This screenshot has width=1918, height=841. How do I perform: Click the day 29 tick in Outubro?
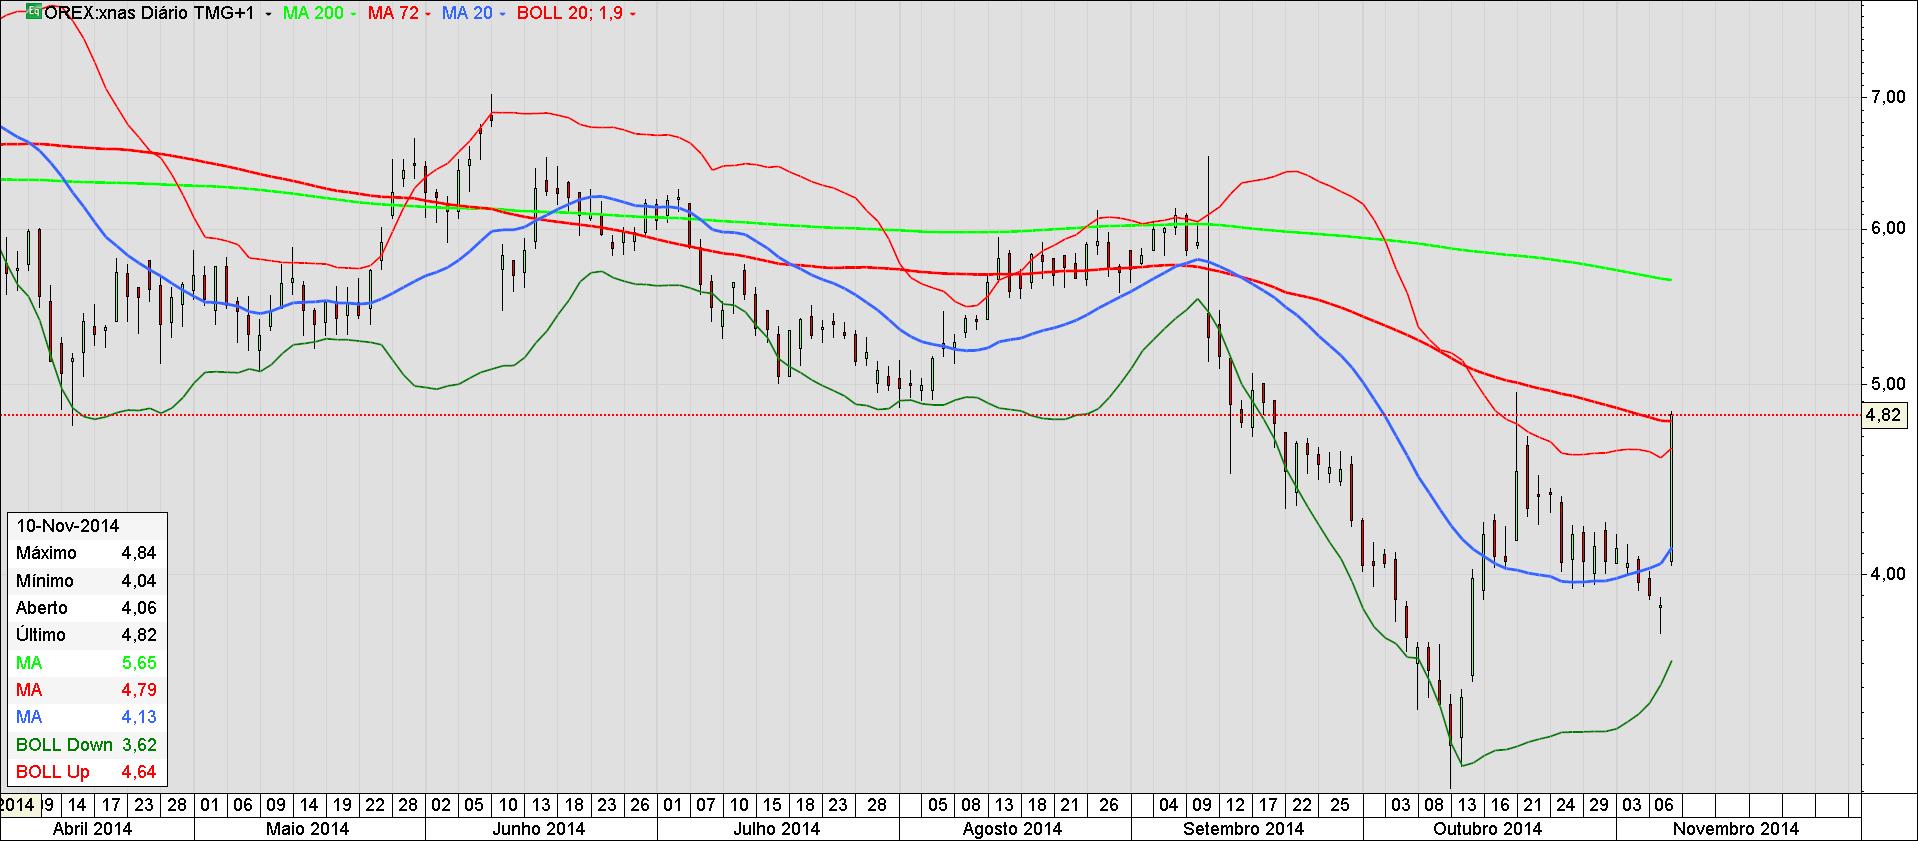coord(1599,804)
